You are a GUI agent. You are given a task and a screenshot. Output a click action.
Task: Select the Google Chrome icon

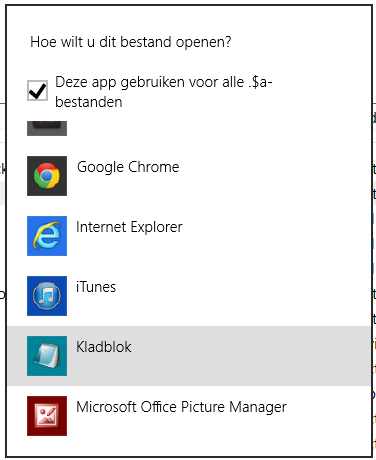47,176
